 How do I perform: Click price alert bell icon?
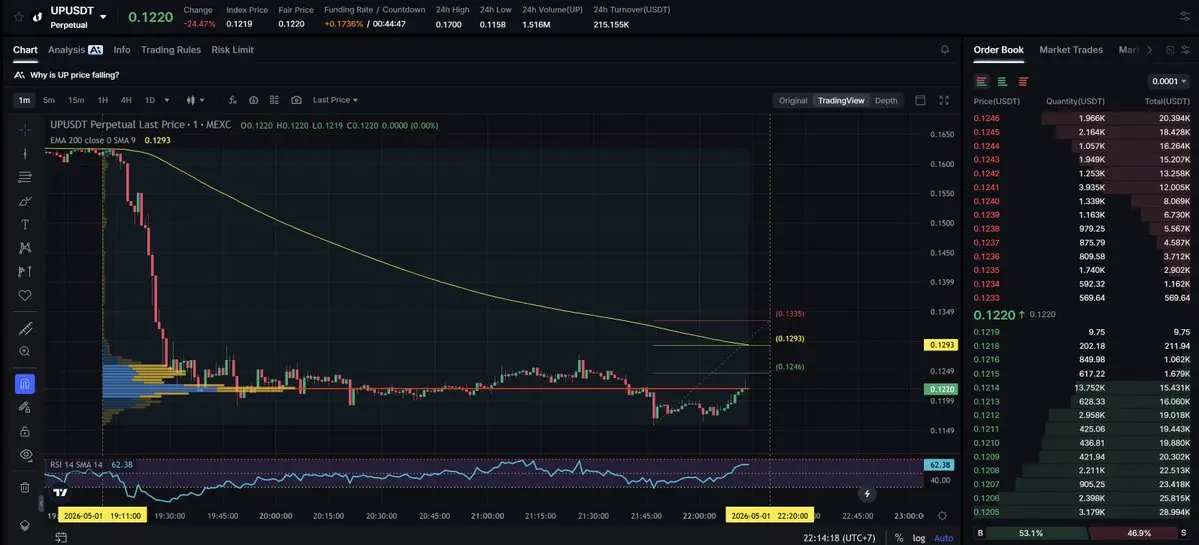tap(944, 50)
